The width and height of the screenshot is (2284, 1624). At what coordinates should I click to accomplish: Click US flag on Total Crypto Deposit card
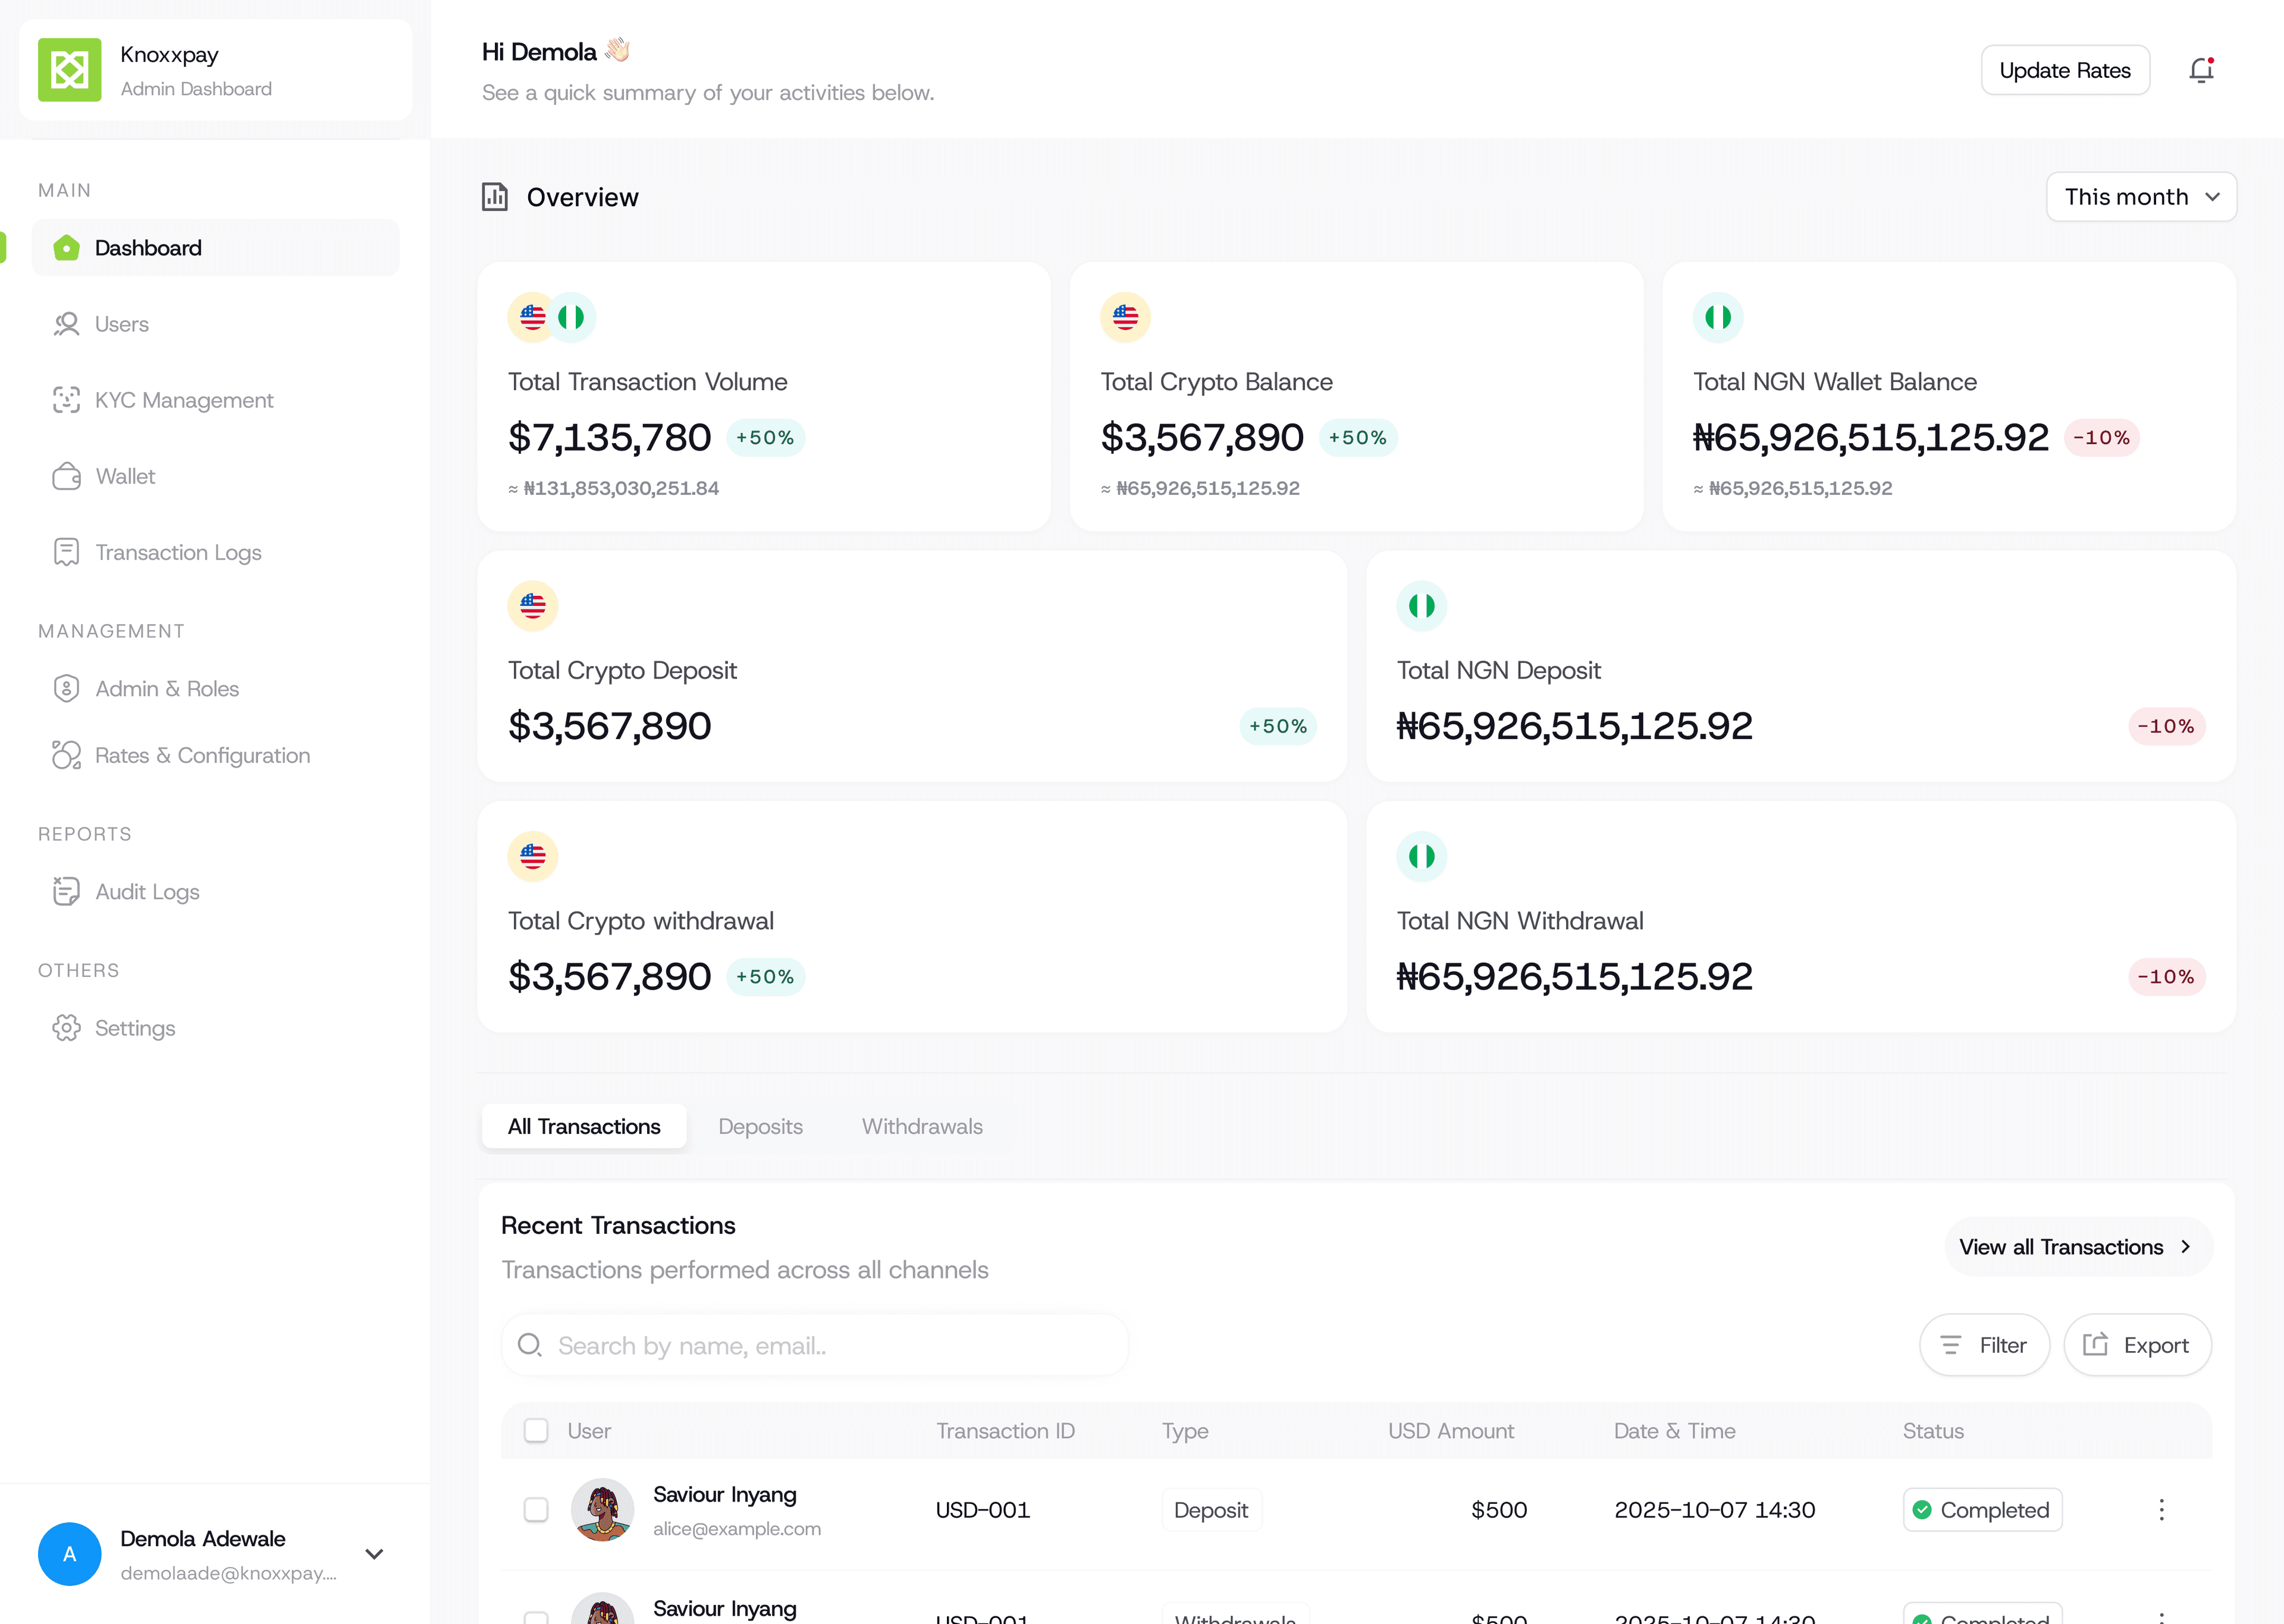coord(532,606)
